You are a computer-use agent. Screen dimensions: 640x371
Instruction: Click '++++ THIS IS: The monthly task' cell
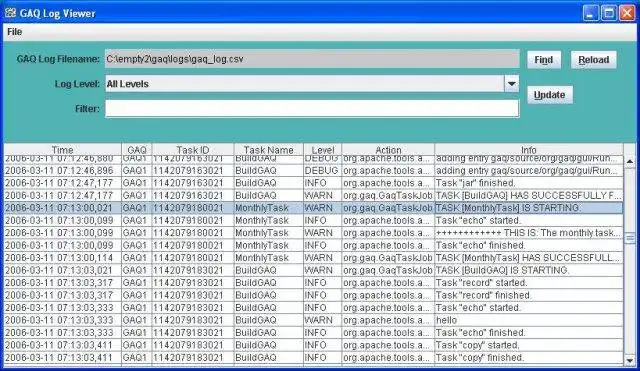529,233
